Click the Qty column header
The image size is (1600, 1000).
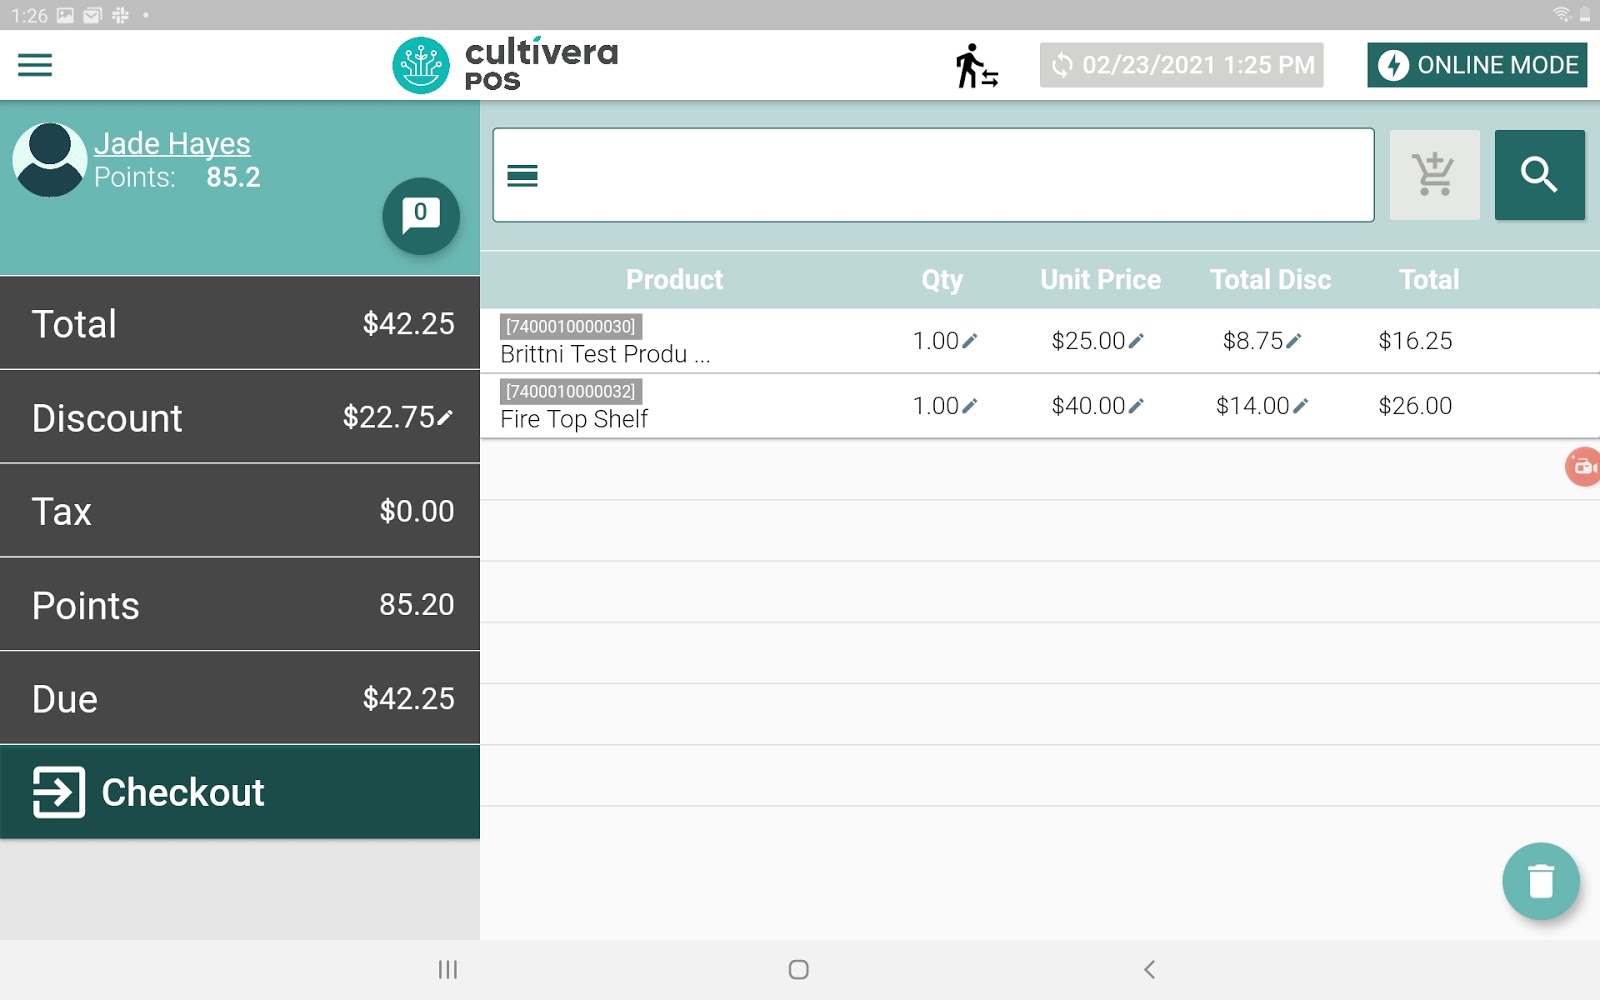pyautogui.click(x=942, y=280)
